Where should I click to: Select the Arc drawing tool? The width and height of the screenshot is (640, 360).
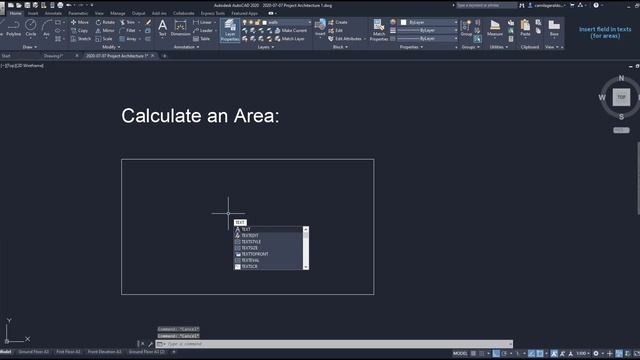pos(47,28)
